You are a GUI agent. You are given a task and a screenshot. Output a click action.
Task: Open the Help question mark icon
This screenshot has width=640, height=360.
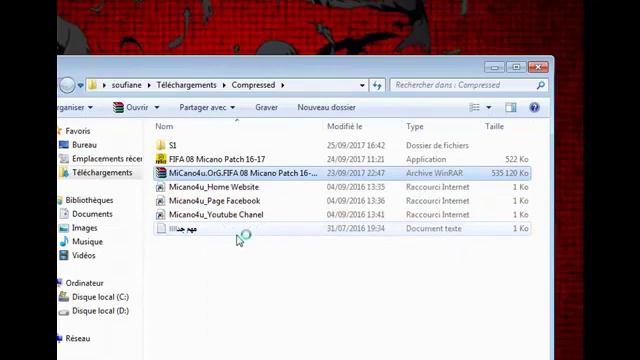tap(534, 107)
